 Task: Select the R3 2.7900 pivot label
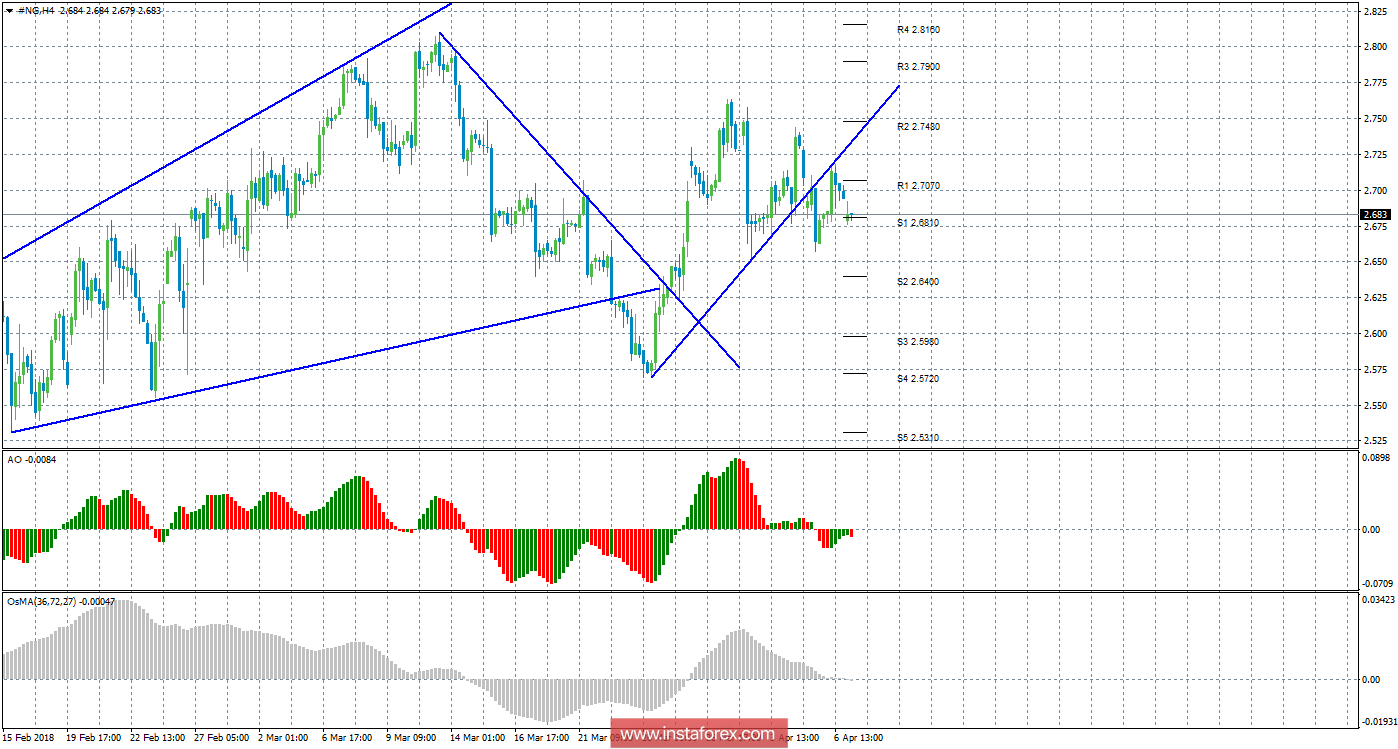918,67
